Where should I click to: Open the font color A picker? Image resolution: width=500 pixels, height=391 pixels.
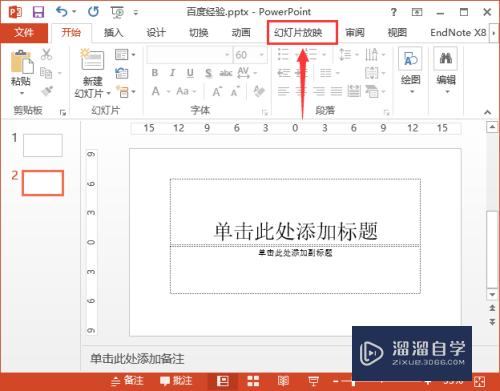coord(161,91)
